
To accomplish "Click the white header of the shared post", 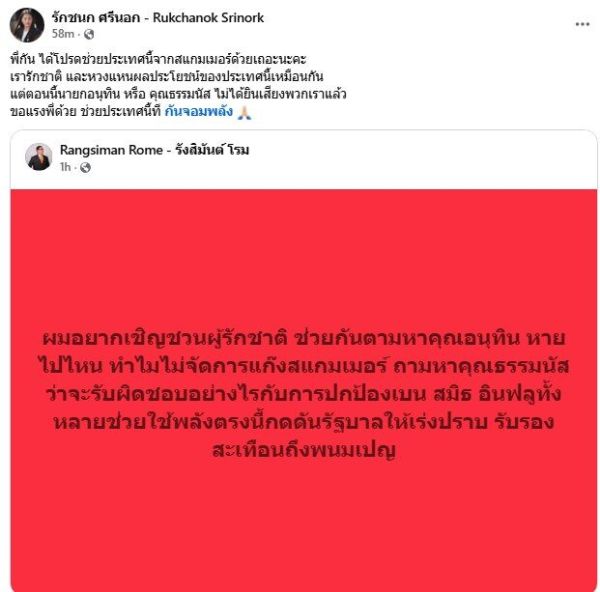I will point(303,160).
